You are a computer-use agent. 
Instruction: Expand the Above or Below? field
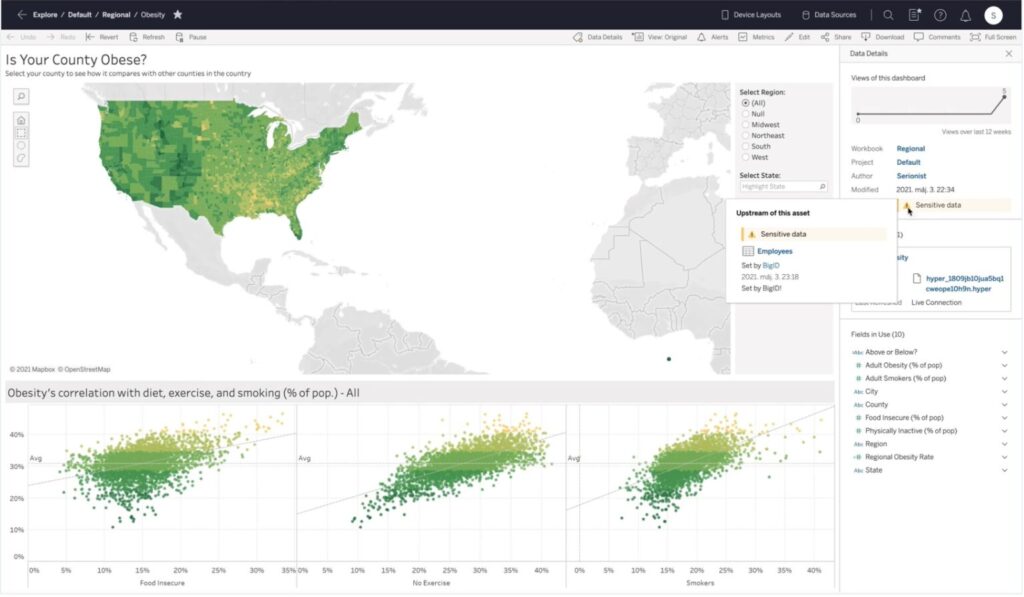pos(1004,352)
